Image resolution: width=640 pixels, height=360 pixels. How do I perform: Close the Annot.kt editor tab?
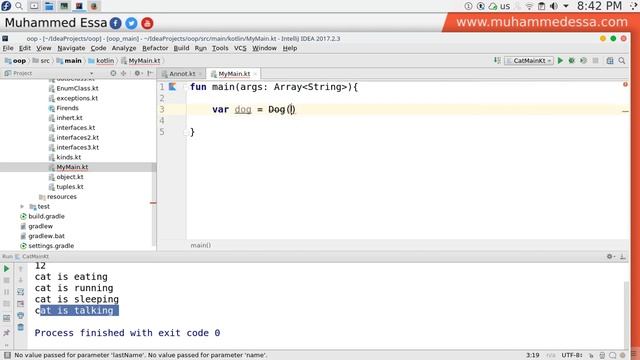click(200, 74)
